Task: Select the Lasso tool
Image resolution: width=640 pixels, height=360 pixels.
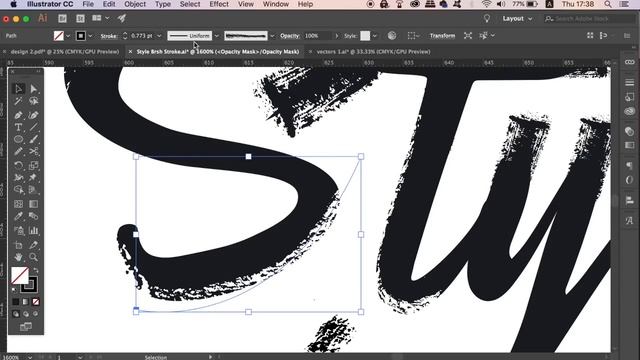Action: point(33,101)
